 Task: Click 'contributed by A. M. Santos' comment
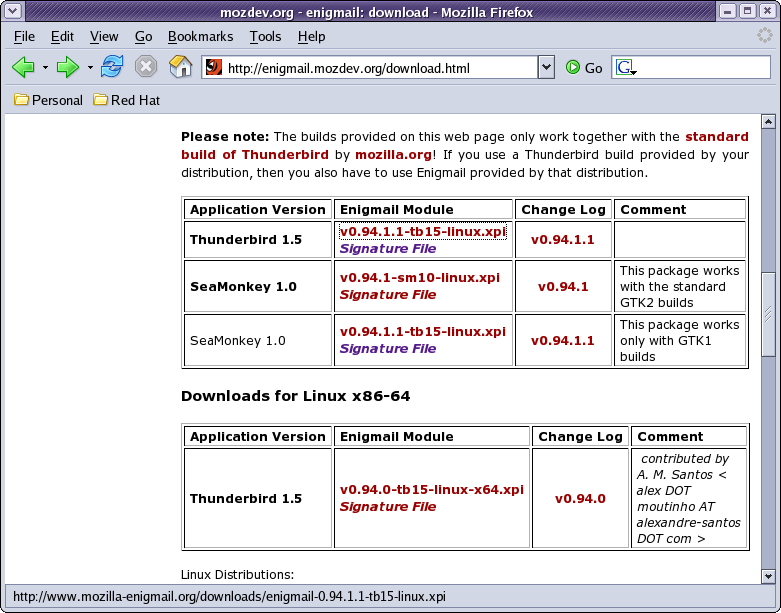click(688, 498)
